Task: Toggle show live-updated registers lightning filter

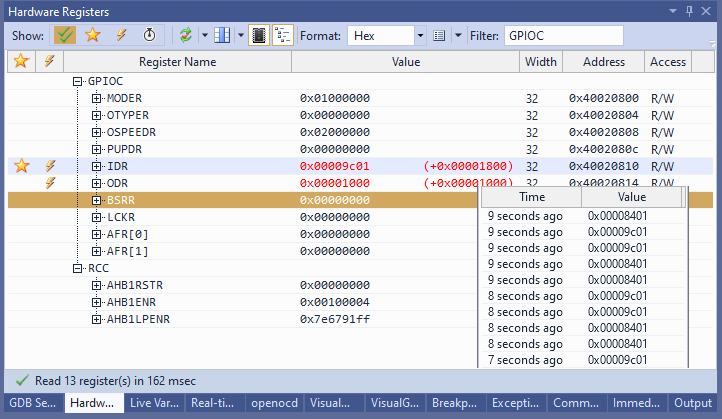Action: coord(121,35)
